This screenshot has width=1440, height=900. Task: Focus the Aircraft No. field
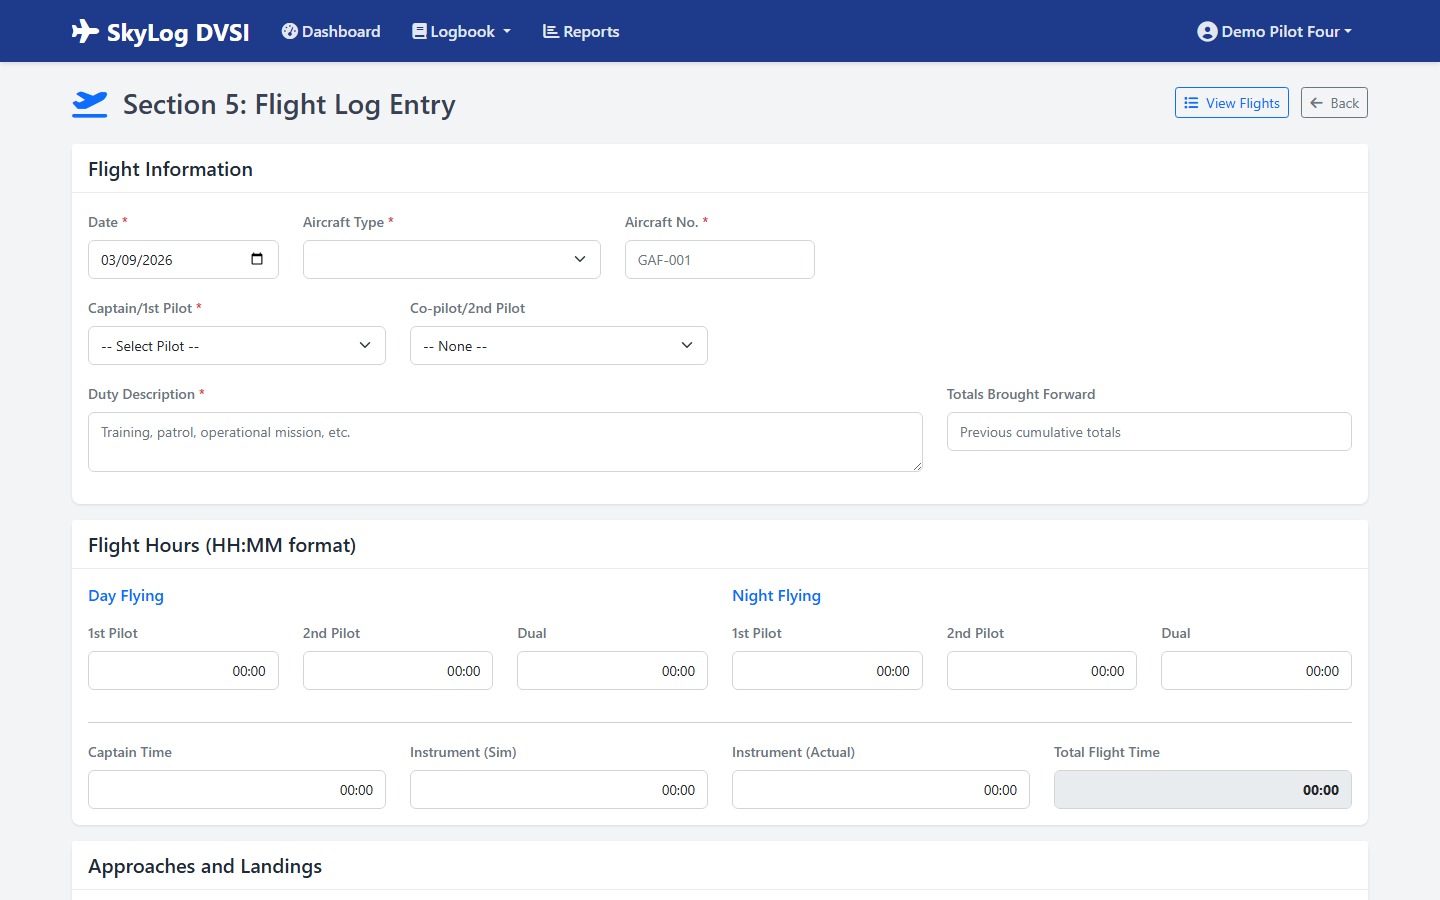point(720,260)
